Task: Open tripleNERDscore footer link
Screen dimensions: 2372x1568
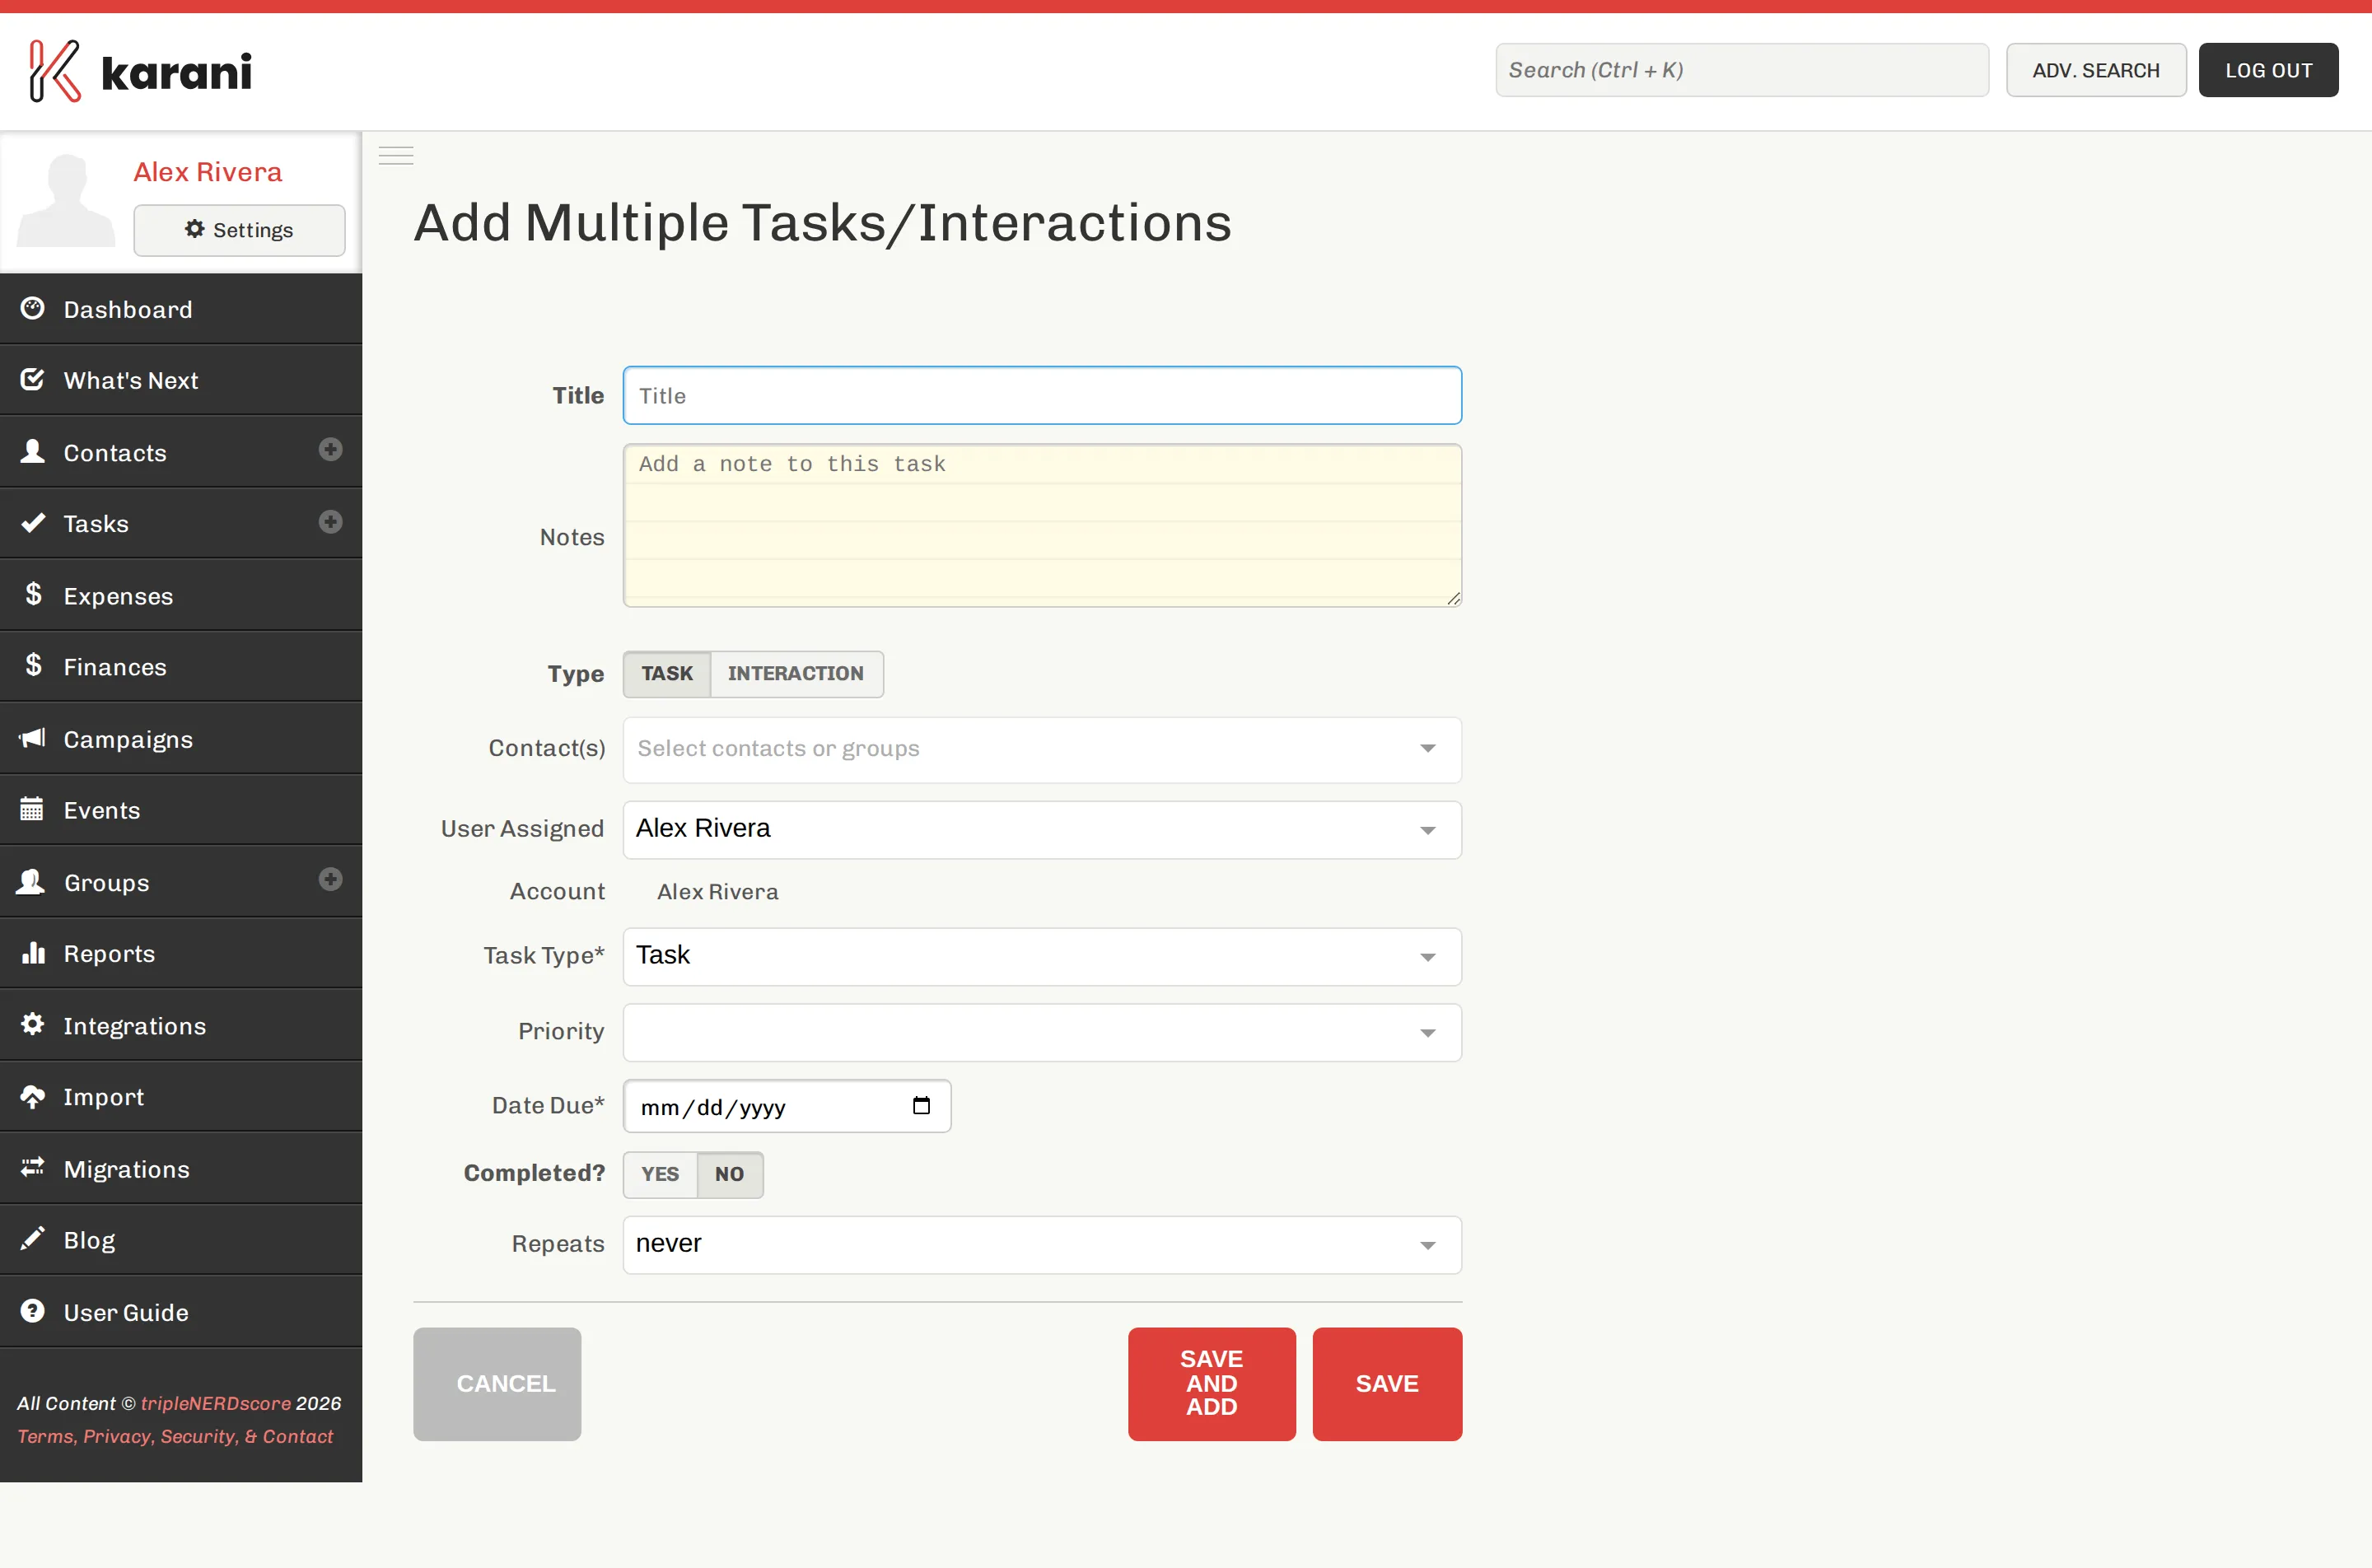Action: click(x=216, y=1403)
